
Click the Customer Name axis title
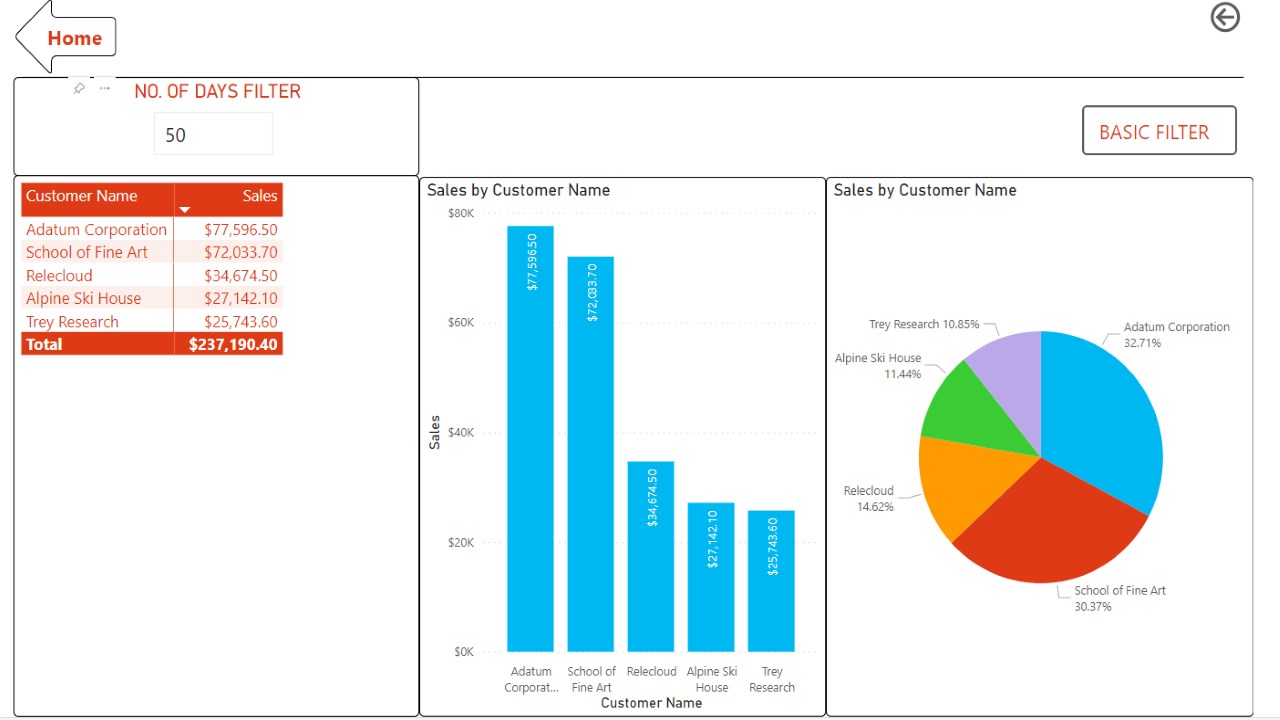651,703
